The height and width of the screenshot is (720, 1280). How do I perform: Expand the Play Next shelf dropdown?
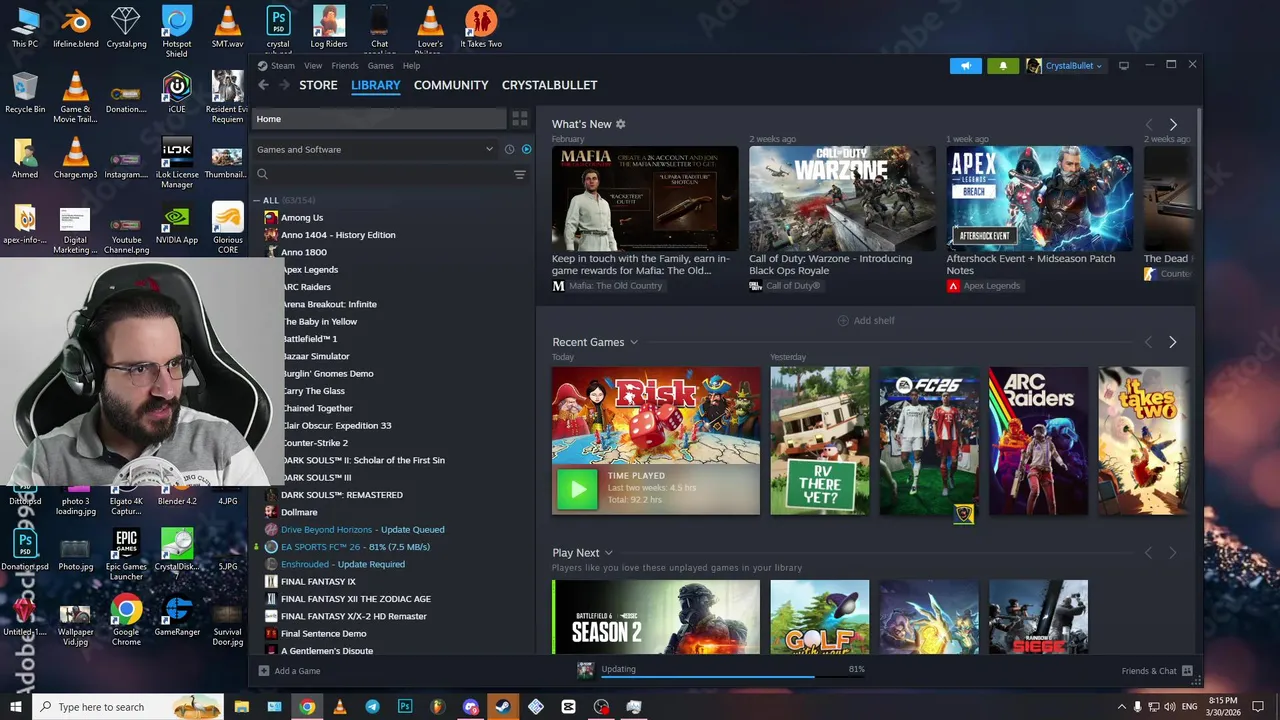click(x=608, y=553)
